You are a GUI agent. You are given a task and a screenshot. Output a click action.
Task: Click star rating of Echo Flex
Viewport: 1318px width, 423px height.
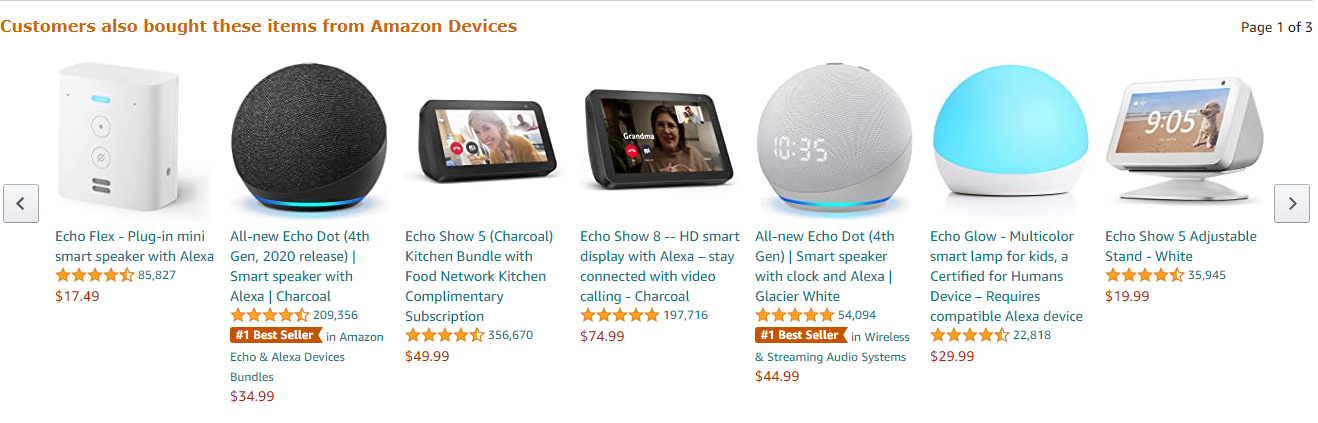[94, 275]
